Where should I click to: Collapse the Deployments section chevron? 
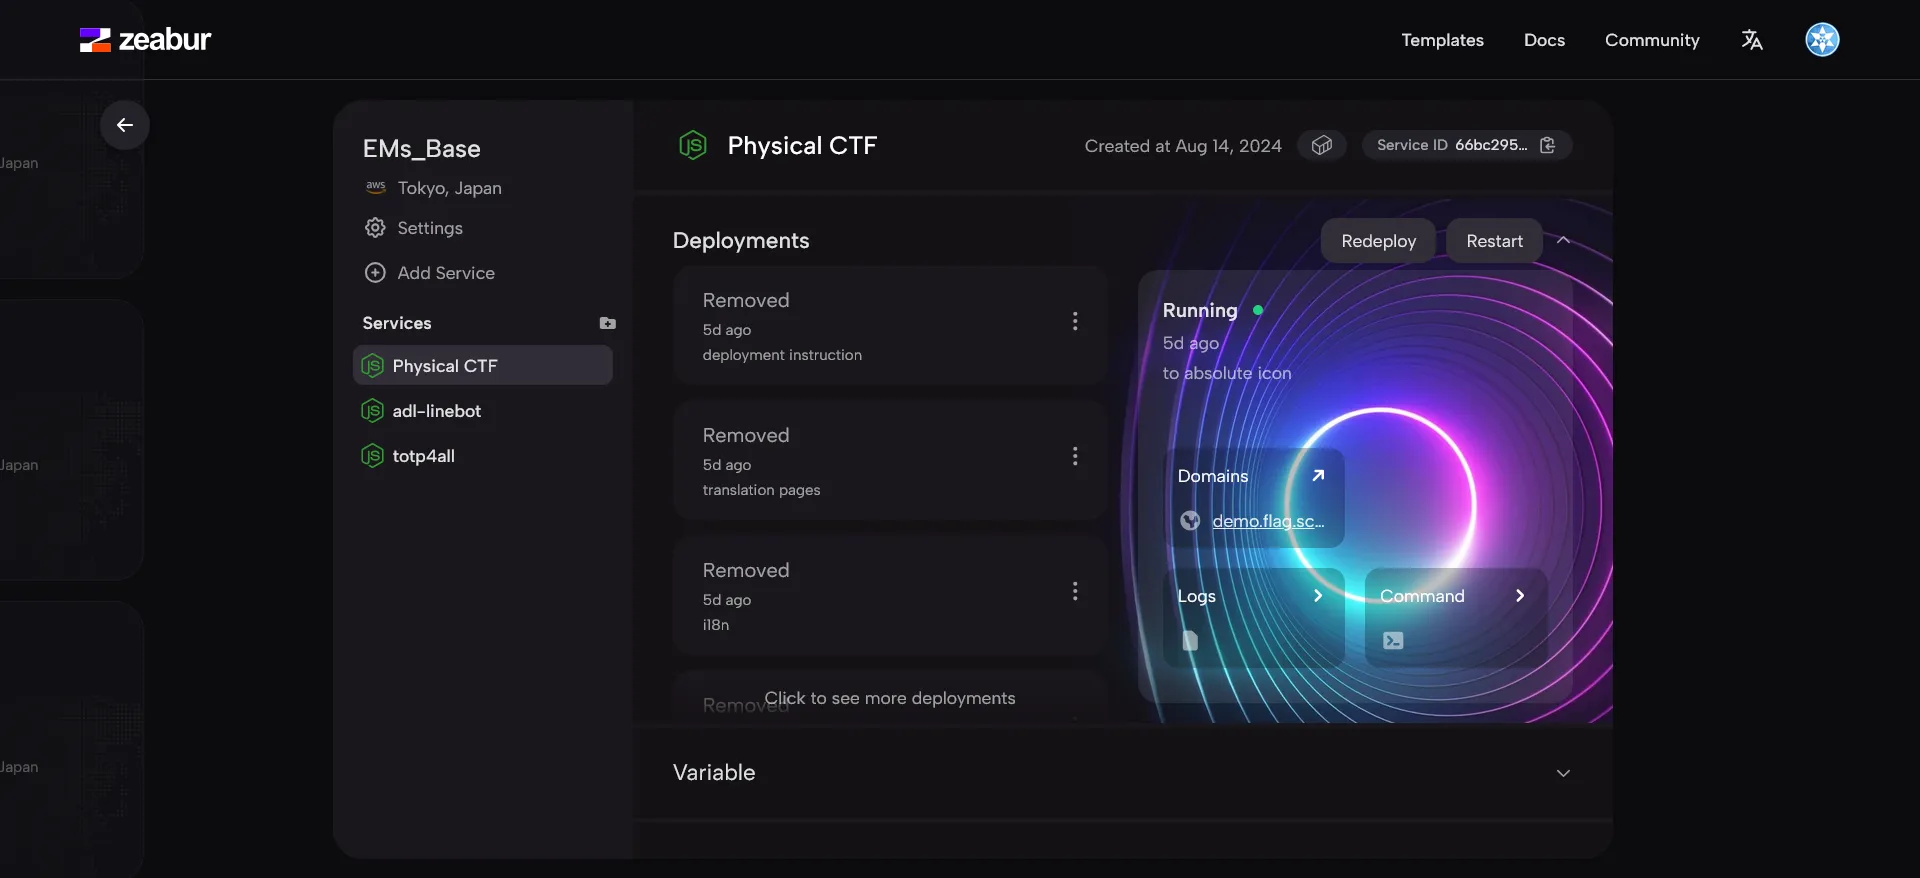[x=1563, y=241]
